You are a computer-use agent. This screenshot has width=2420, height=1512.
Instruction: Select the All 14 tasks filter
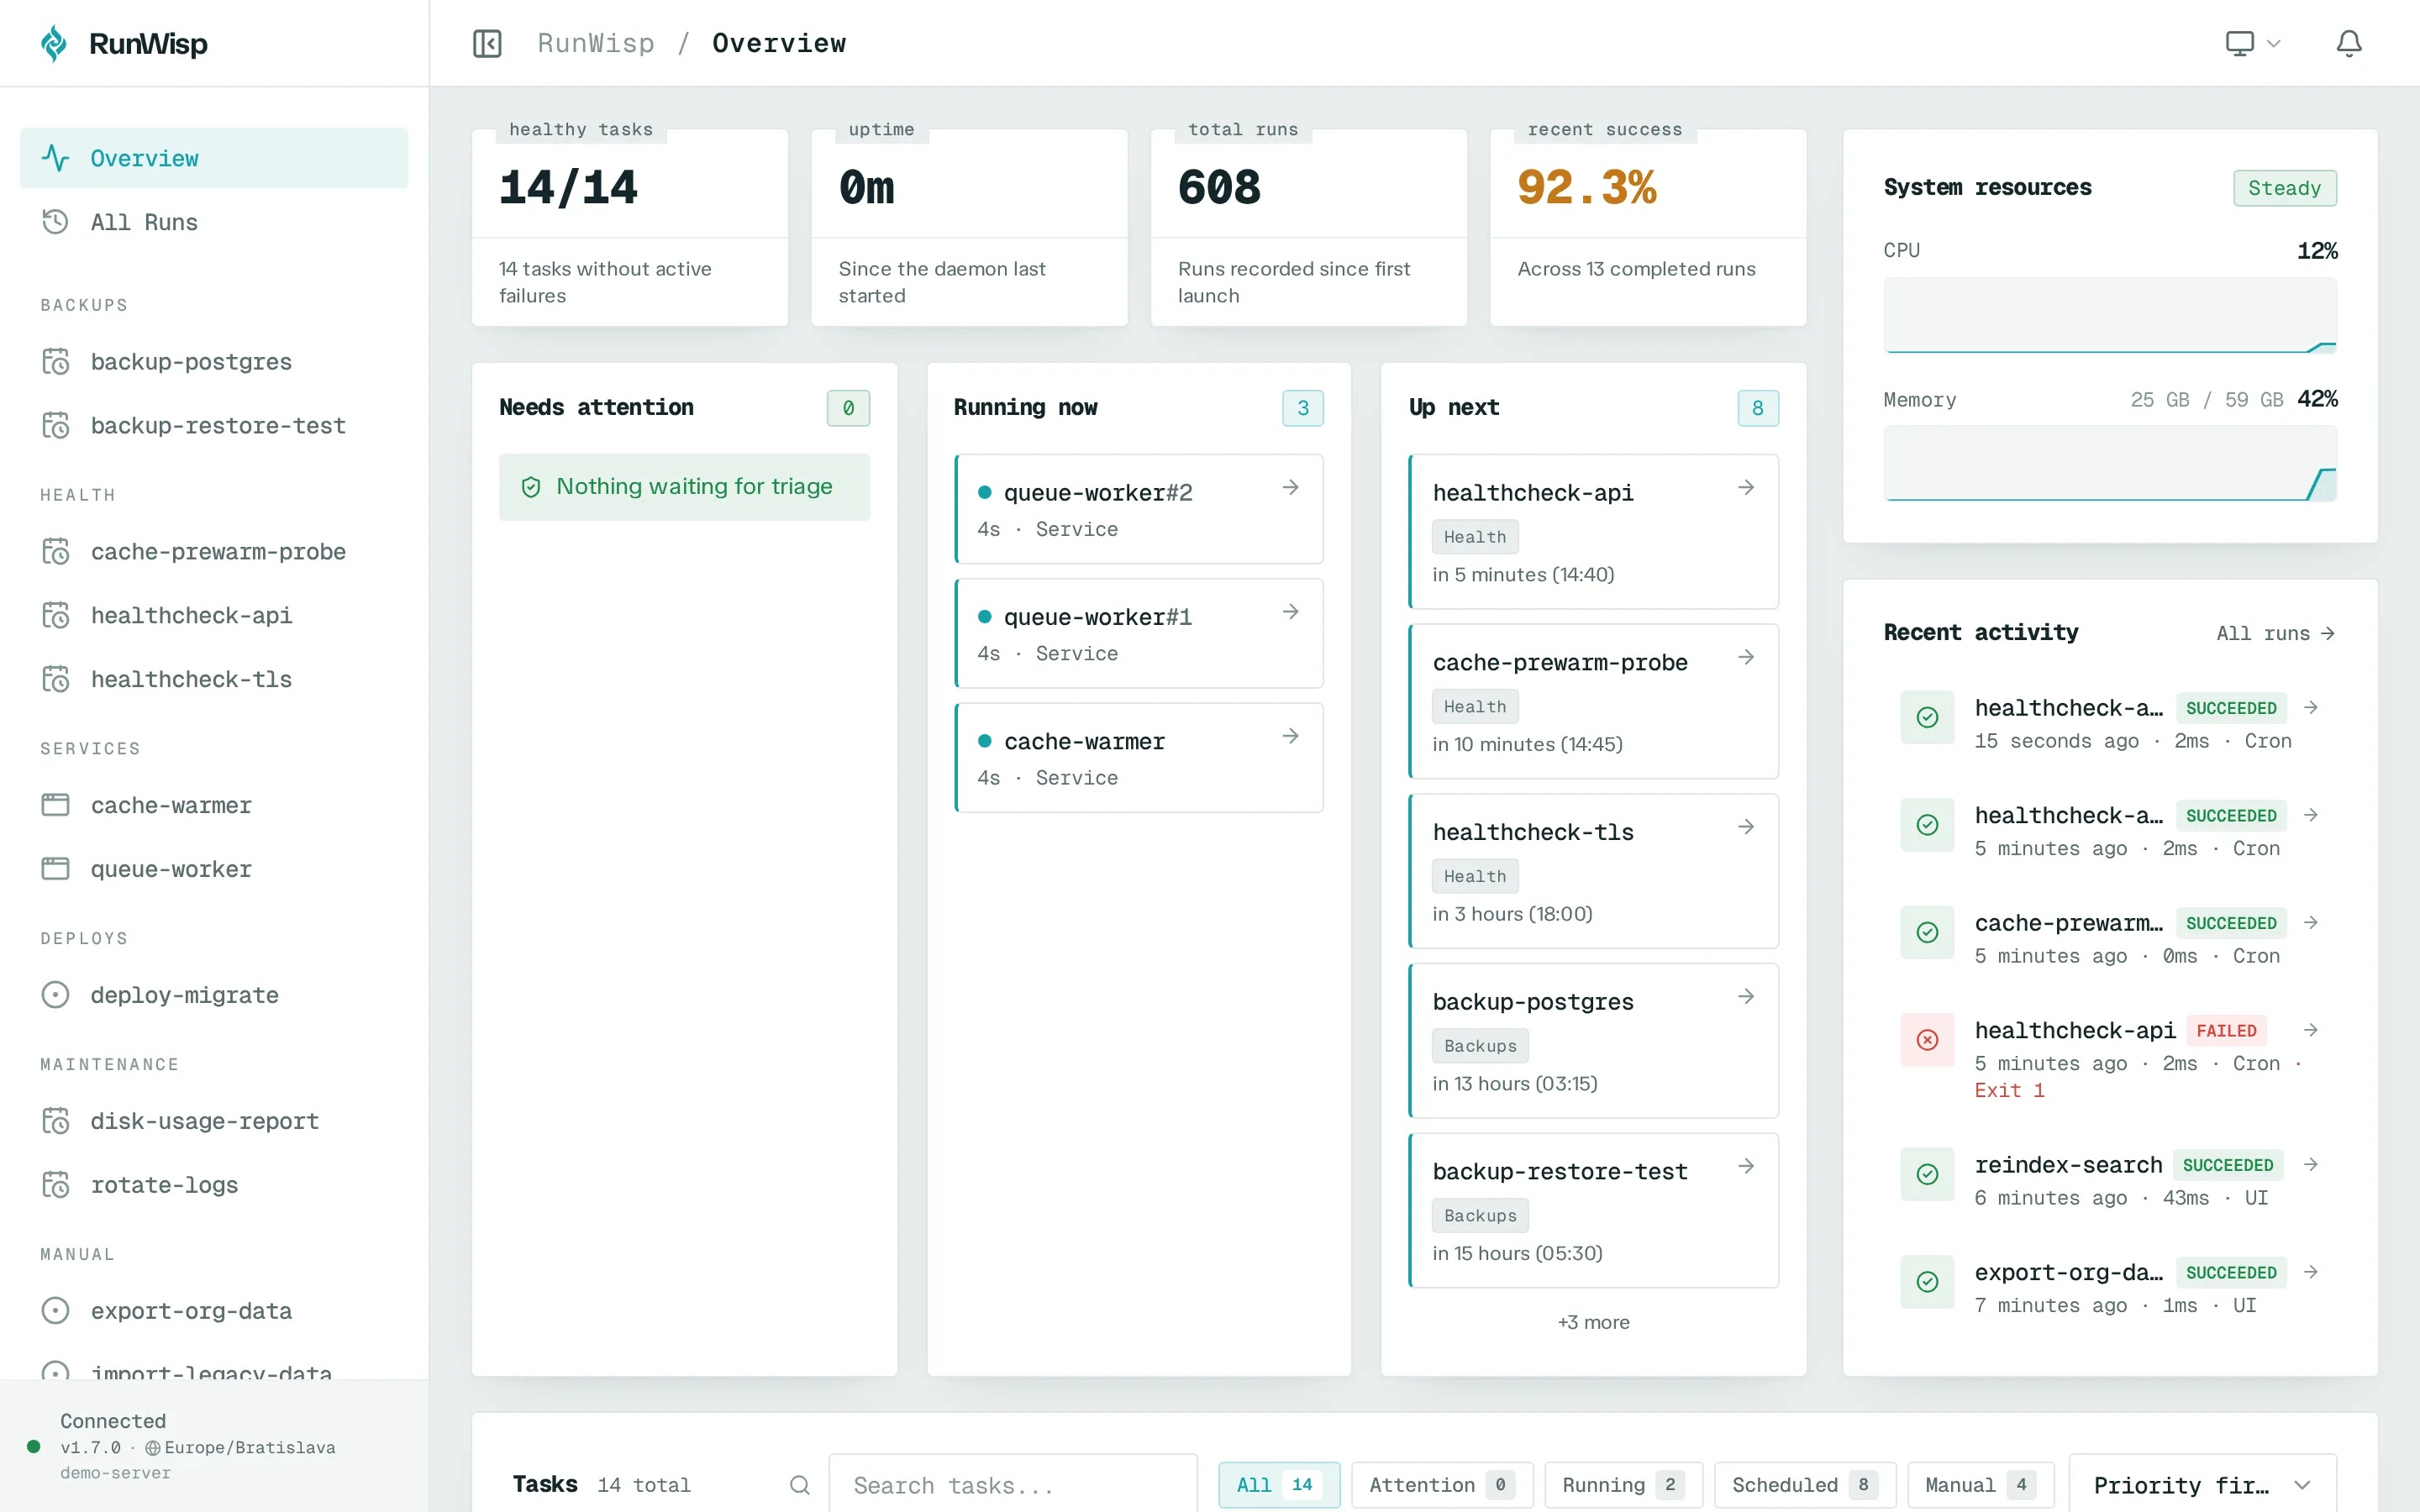click(1279, 1485)
